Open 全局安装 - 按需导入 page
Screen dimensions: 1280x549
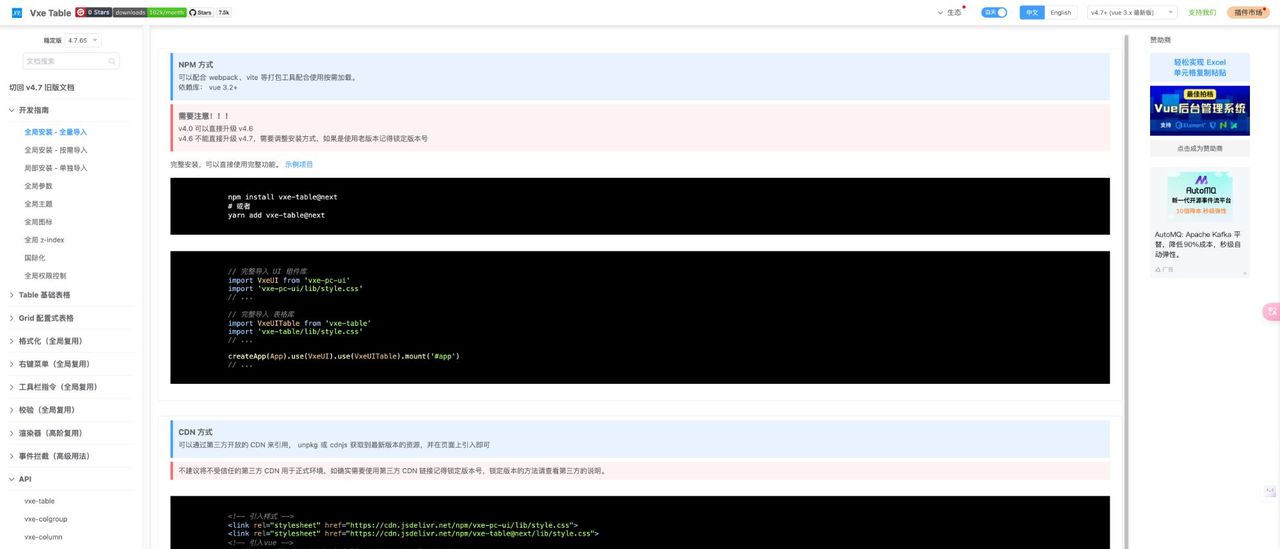point(55,150)
